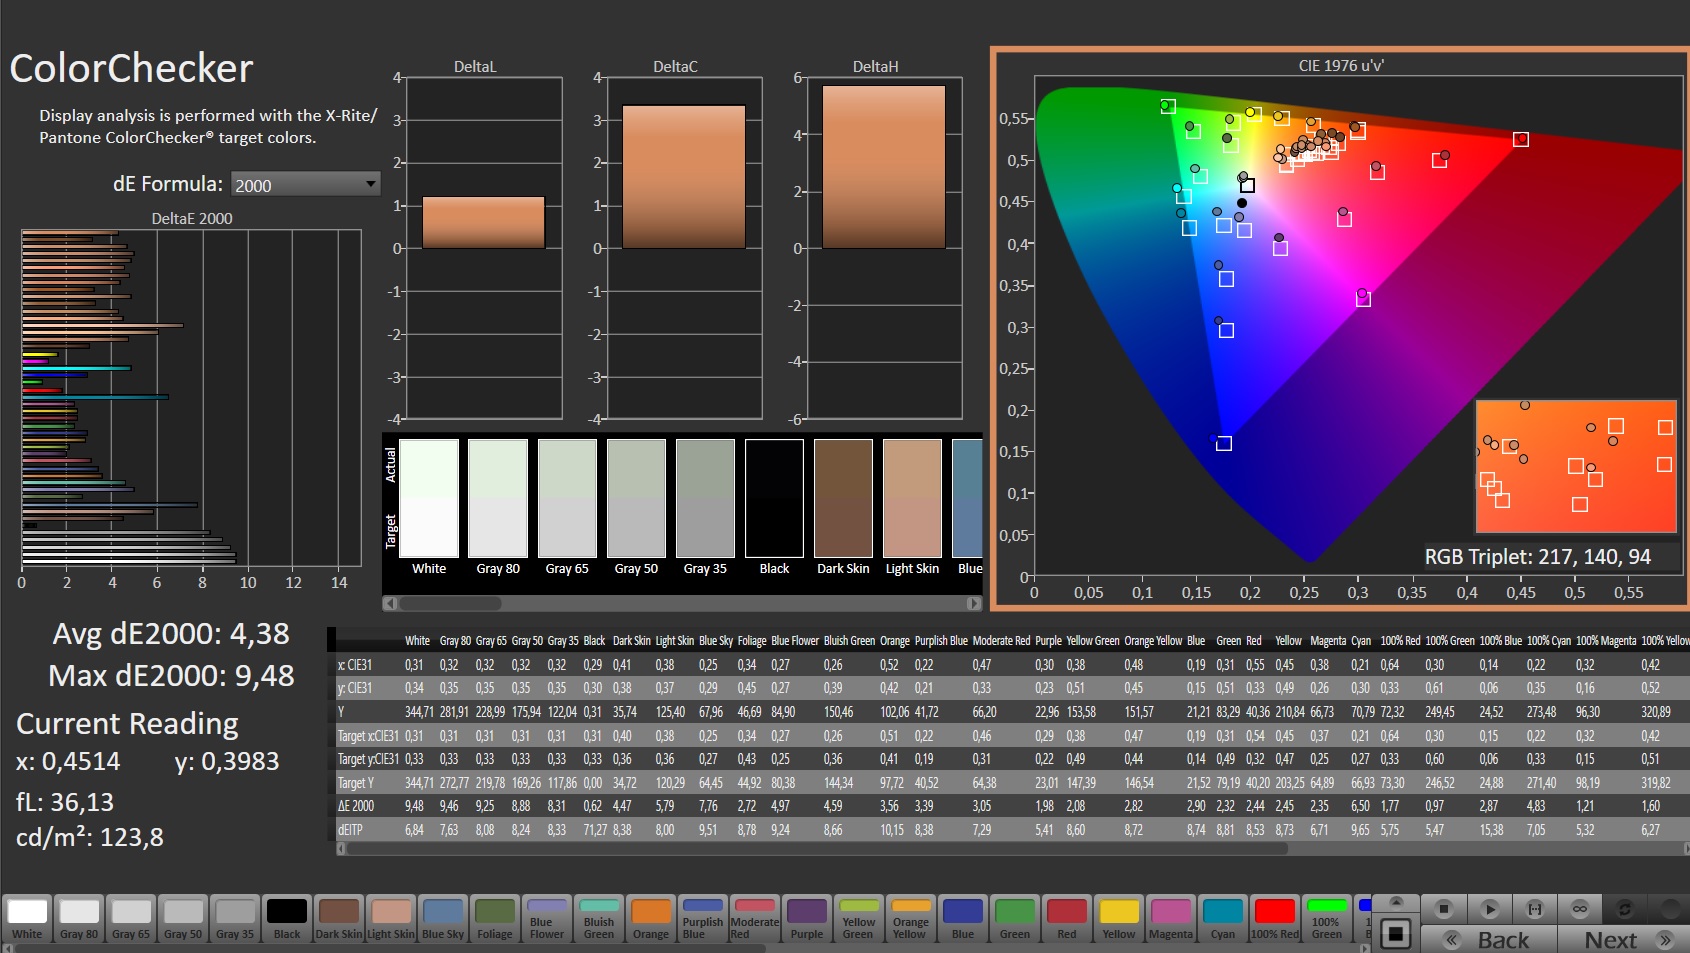Click the swatch preview horizontal scrollbar

[682, 603]
